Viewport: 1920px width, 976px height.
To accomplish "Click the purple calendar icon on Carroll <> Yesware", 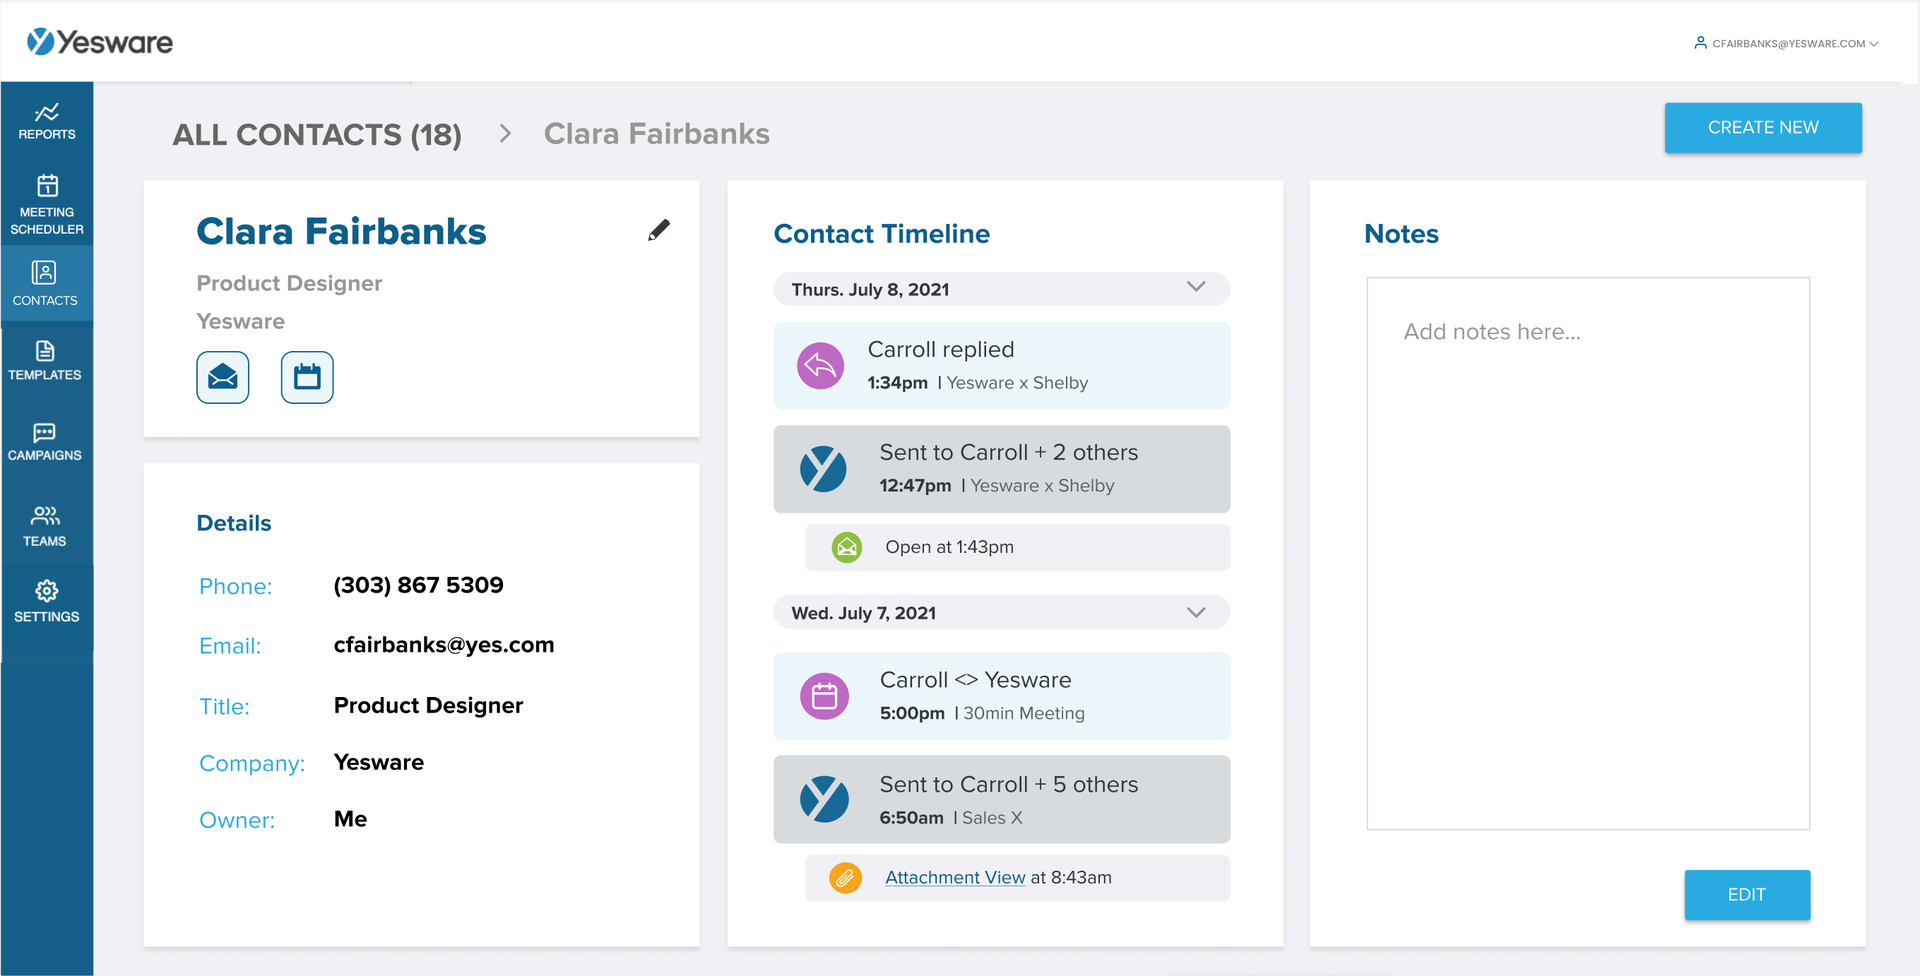I will [x=825, y=696].
